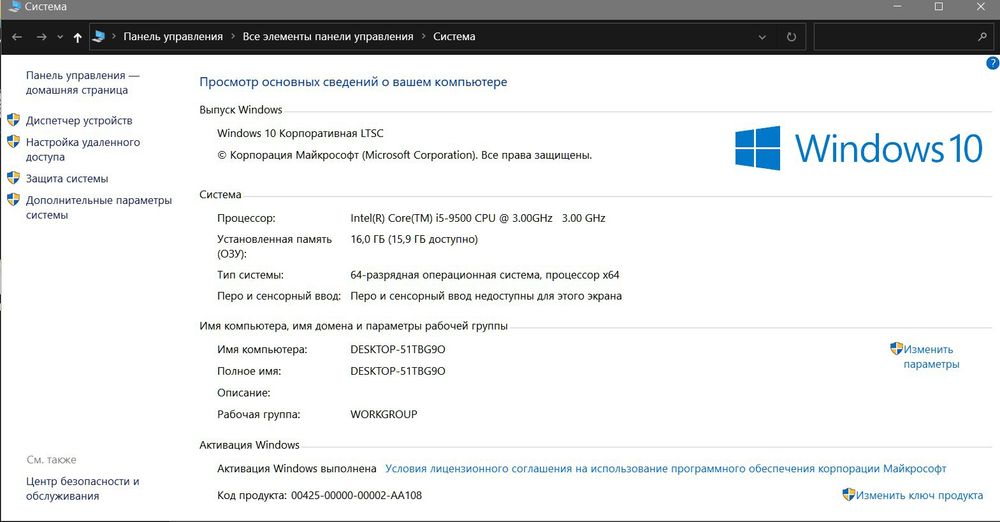Click shield icon beside 'Защита системы'
Viewport: 1000px width, 522px height.
[13, 177]
